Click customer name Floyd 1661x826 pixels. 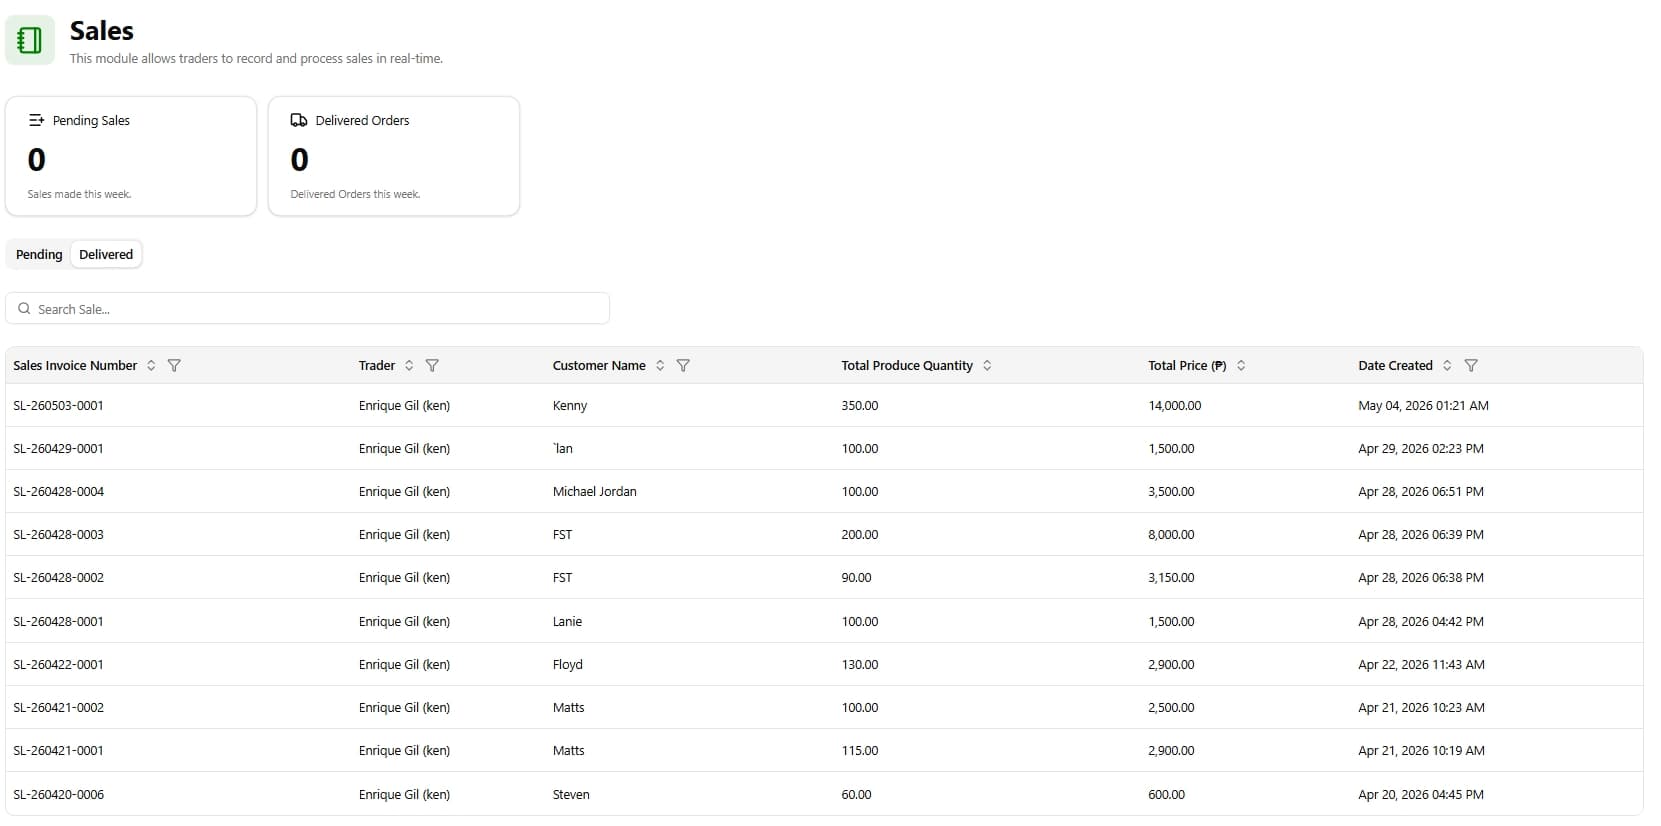tap(567, 664)
